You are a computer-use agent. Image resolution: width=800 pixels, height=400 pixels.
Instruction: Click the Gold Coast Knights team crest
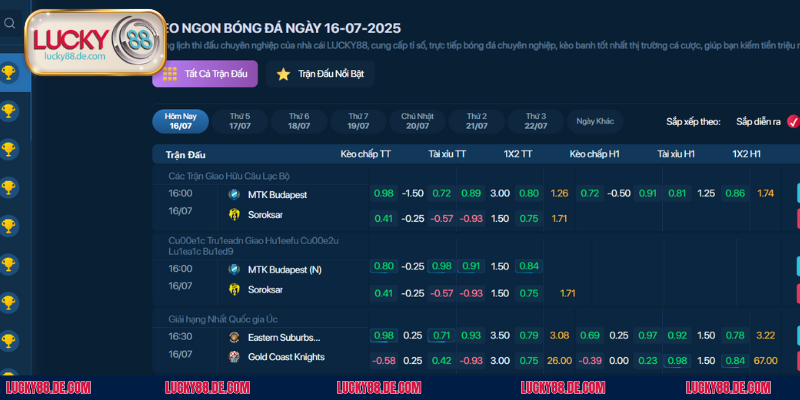pyautogui.click(x=234, y=357)
